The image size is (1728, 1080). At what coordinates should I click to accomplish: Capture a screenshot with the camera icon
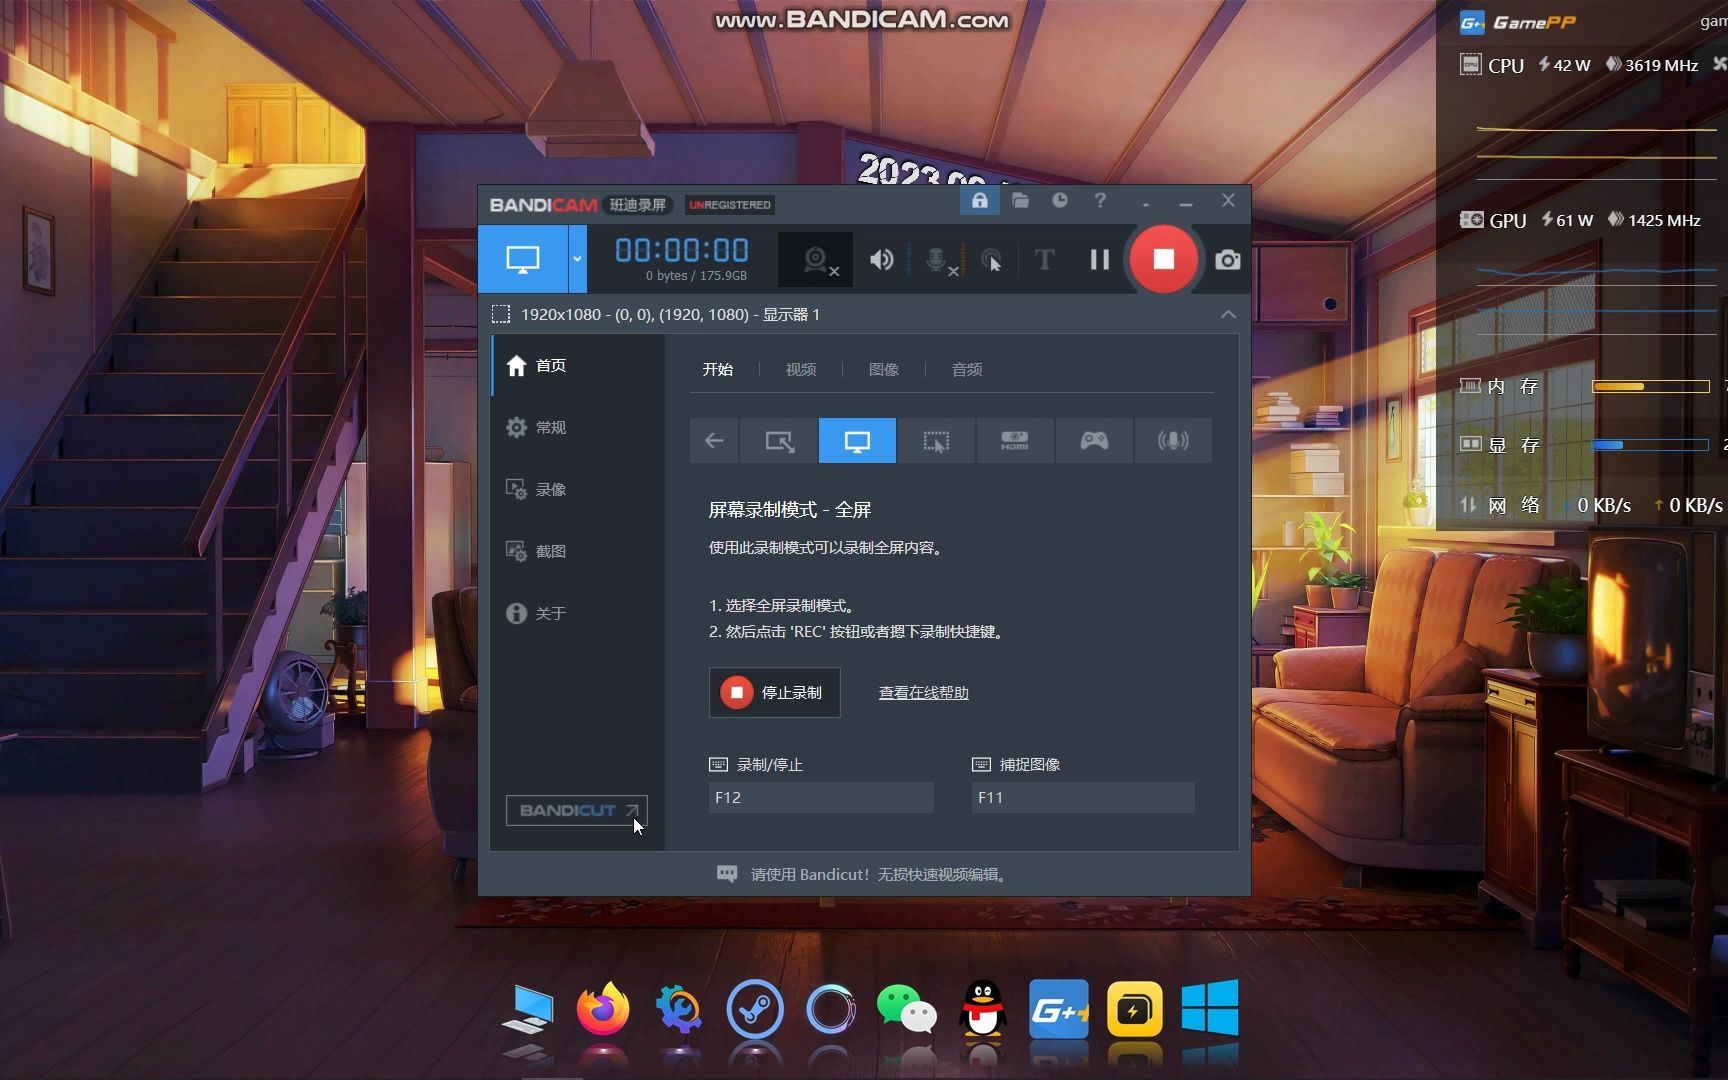coord(1228,260)
